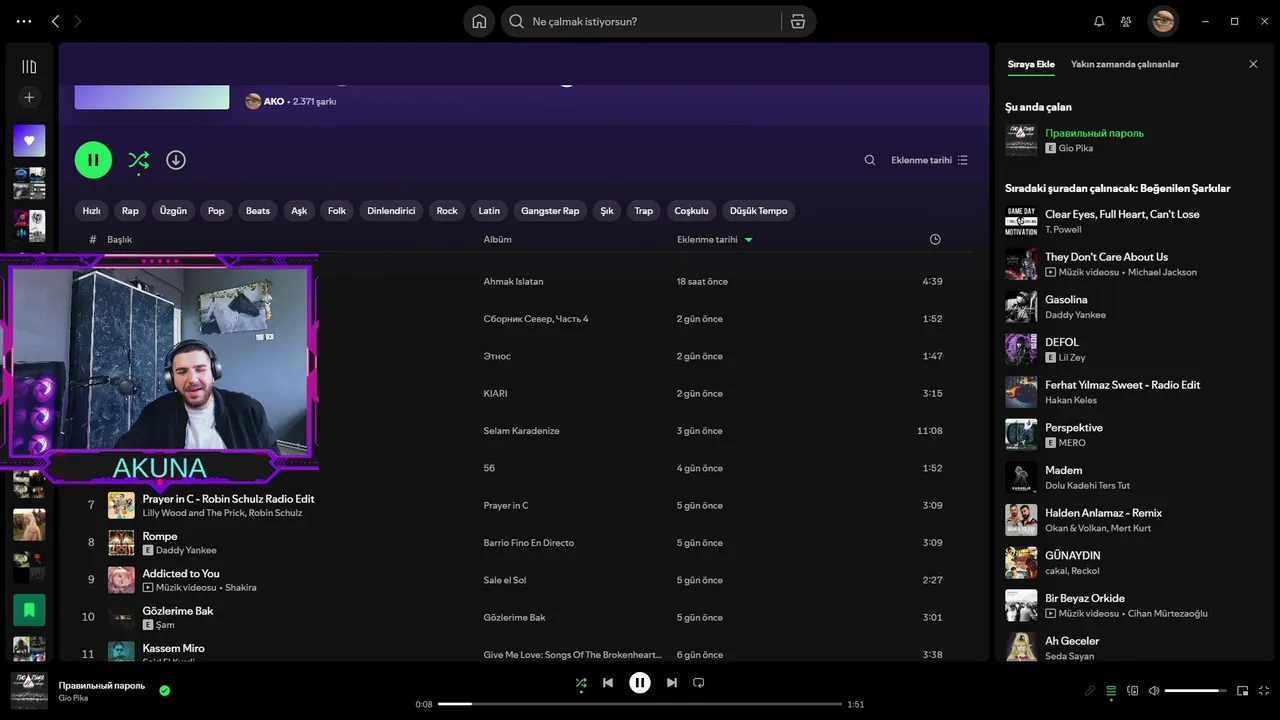The height and width of the screenshot is (720, 1280).
Task: Switch to Yakın zamanda çalınanlar tab
Action: [1125, 64]
